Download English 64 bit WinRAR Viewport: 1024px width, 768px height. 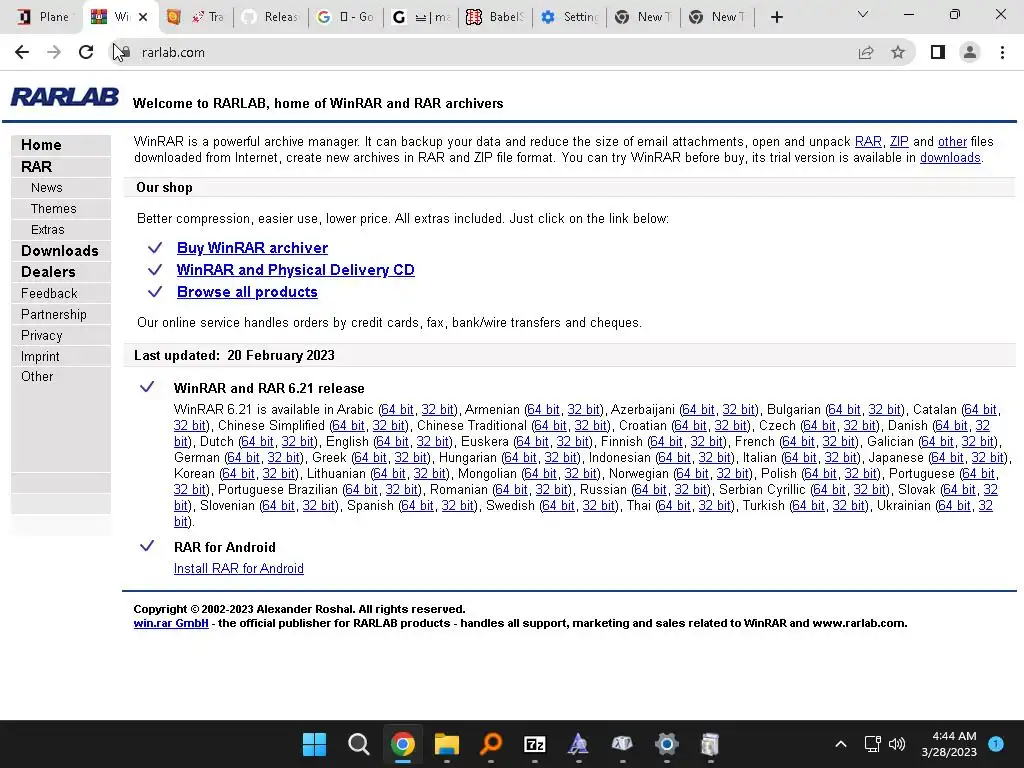392,441
